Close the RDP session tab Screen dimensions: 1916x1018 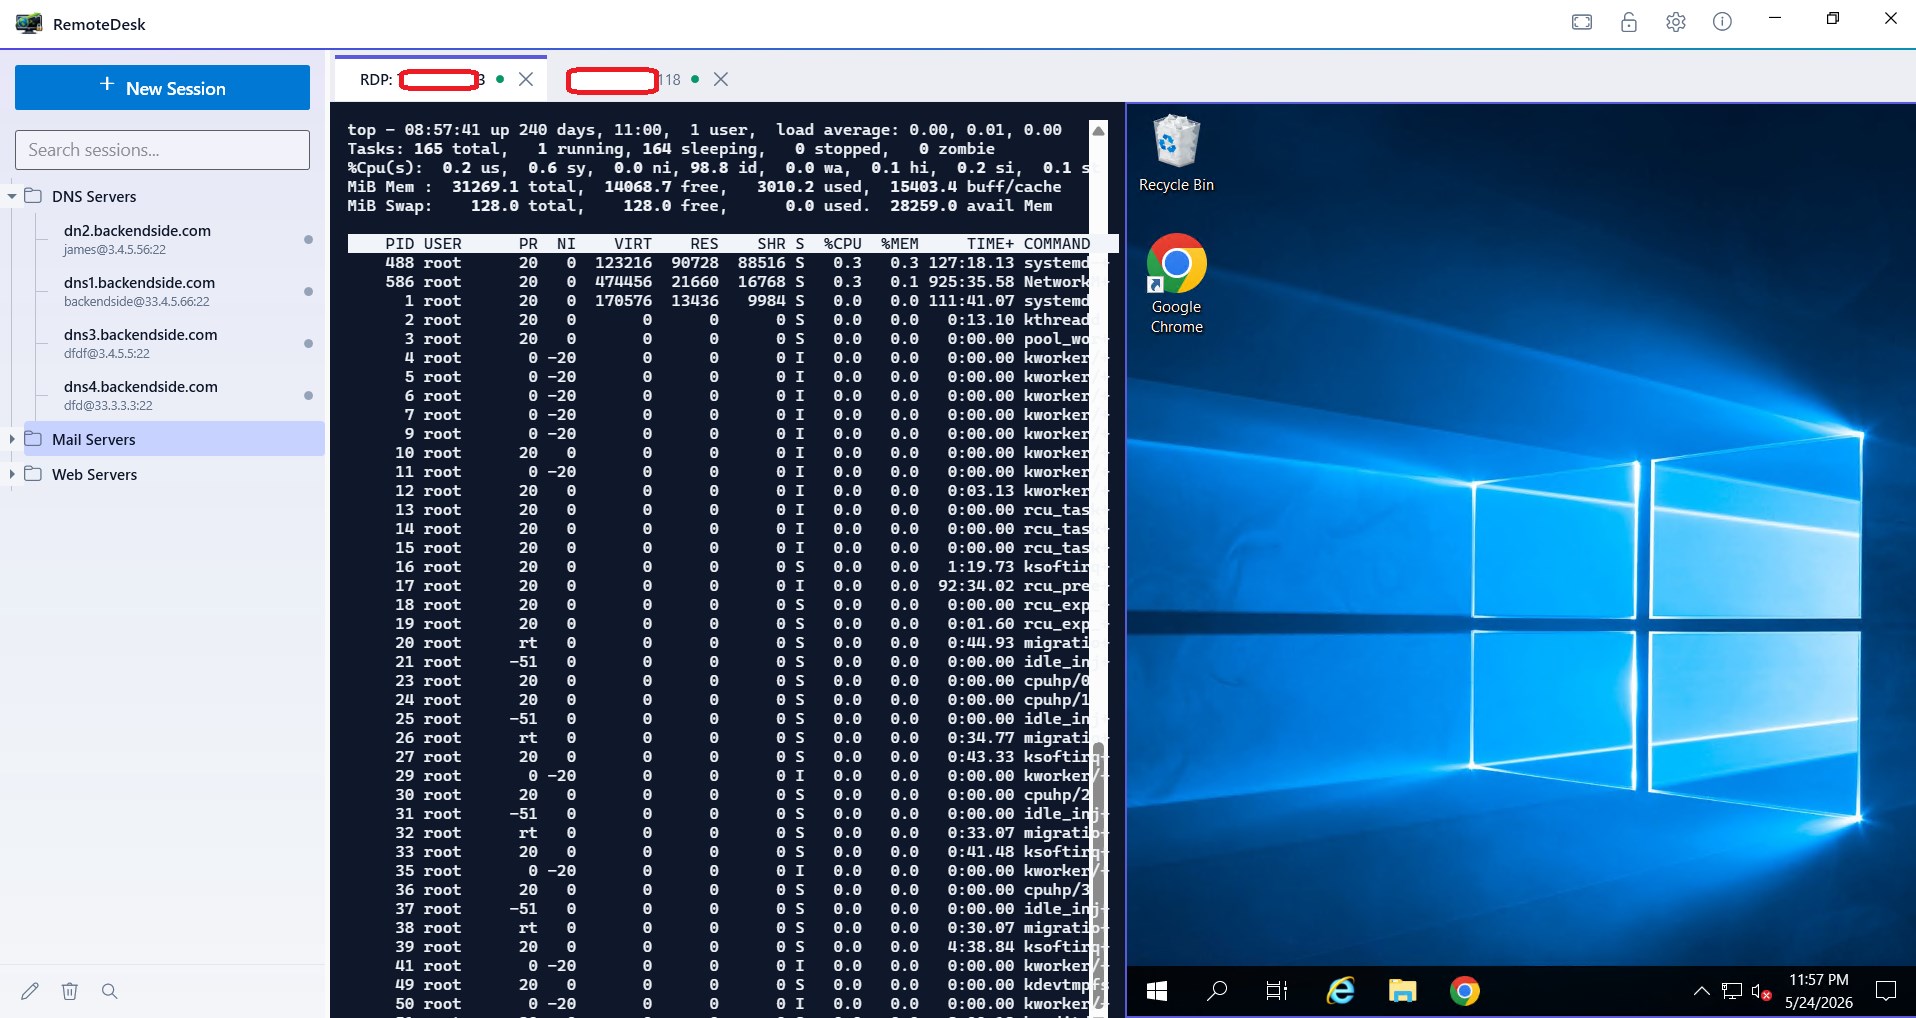pyautogui.click(x=526, y=79)
